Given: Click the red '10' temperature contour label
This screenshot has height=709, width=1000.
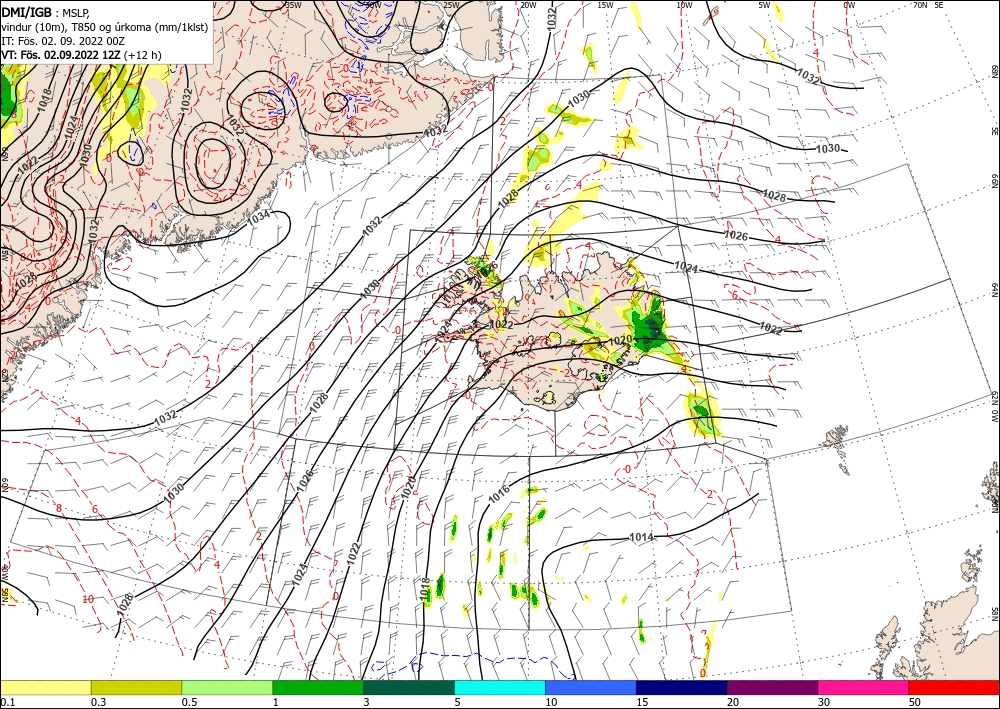Looking at the screenshot, I should click(88, 599).
